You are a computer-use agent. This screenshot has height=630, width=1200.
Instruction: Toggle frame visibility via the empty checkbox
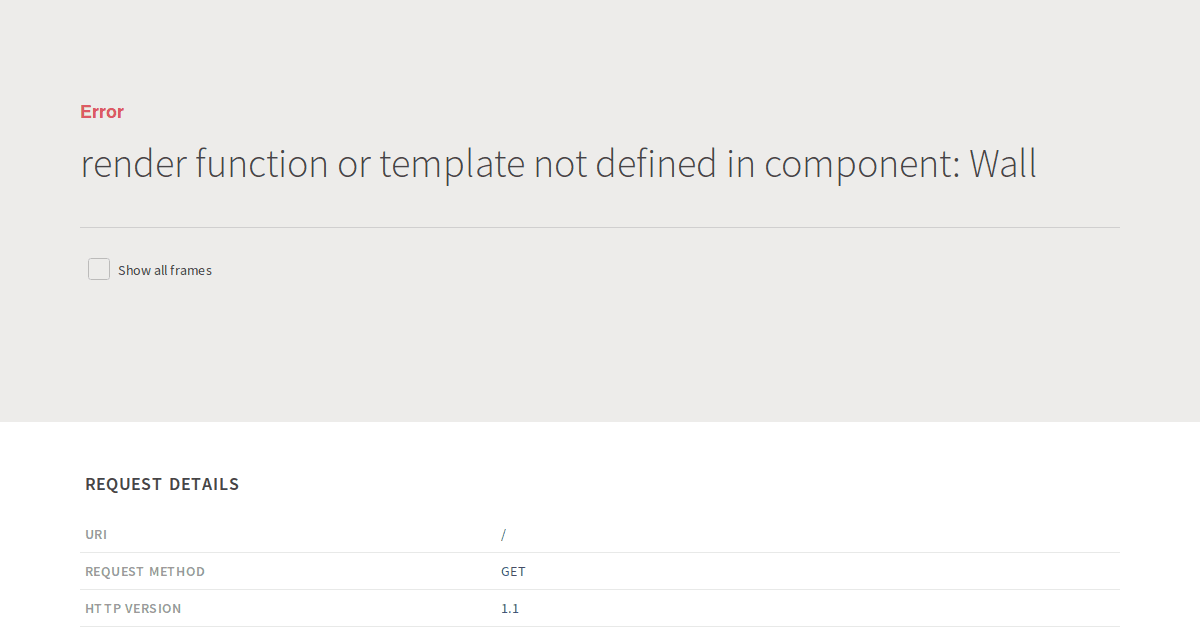(98, 268)
